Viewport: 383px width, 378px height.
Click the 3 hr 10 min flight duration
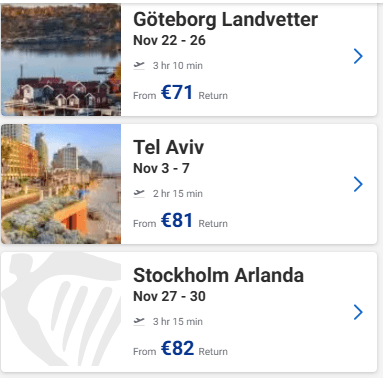coord(178,66)
